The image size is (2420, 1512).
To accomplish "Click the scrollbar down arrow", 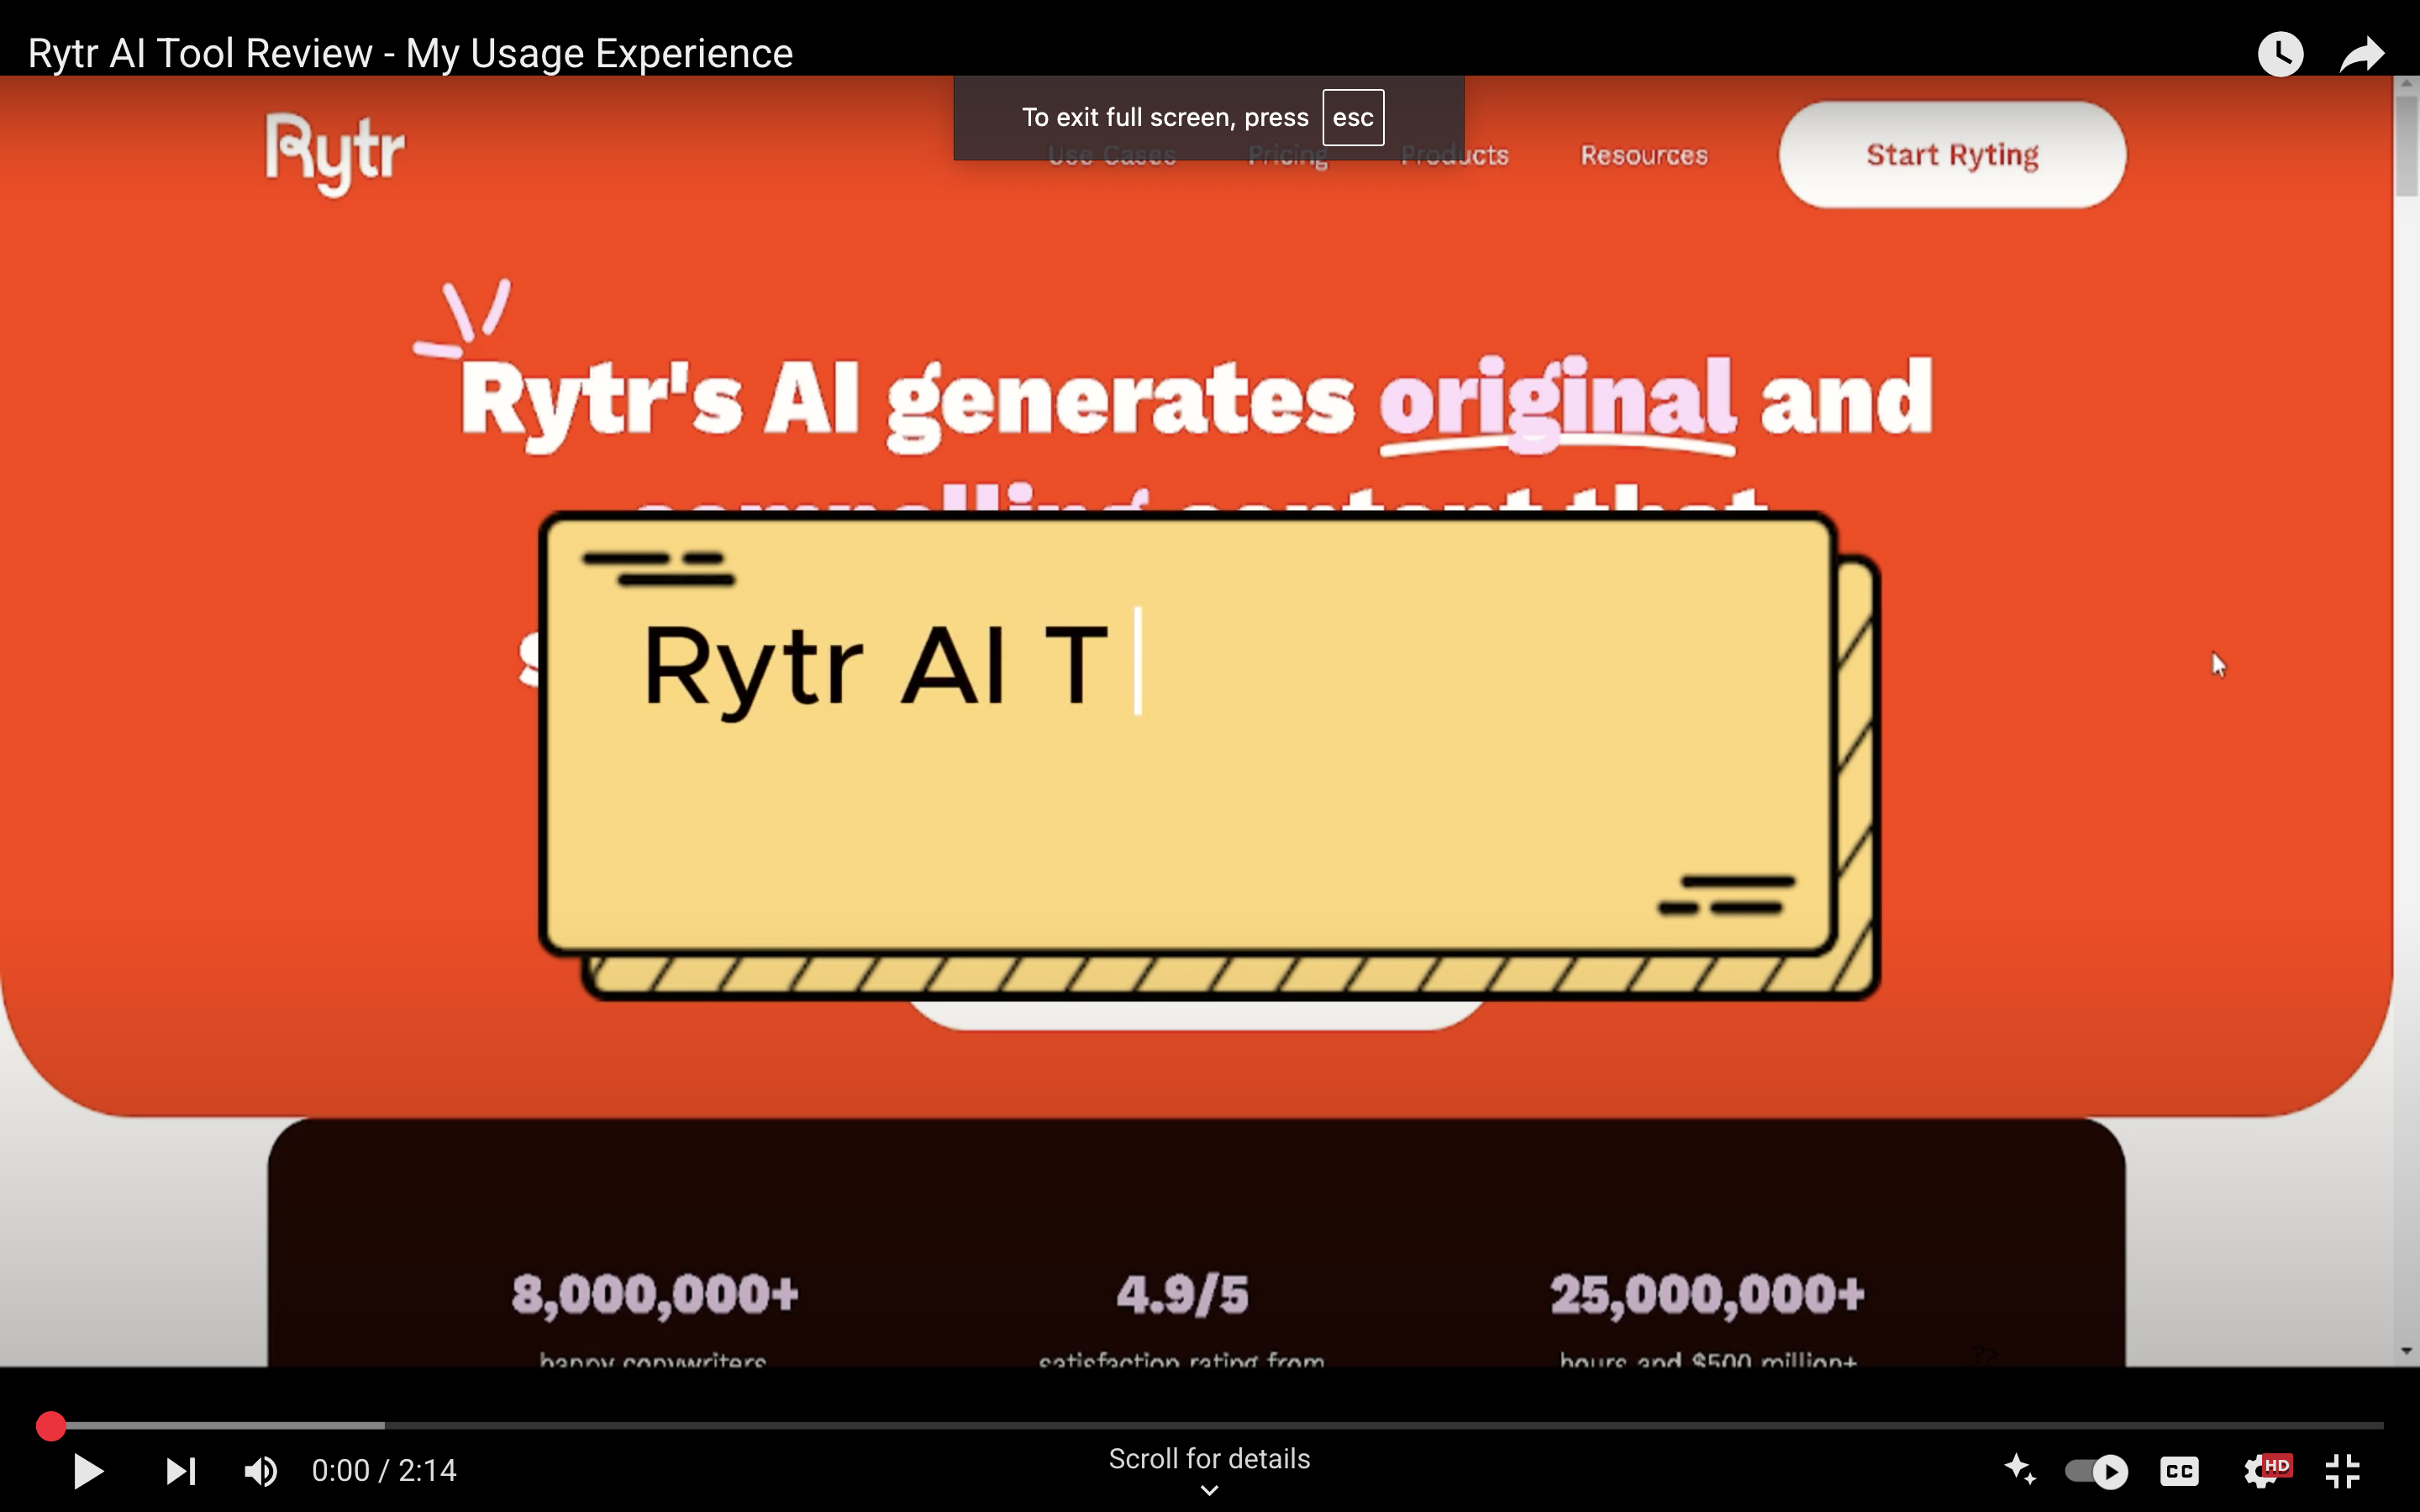I will click(x=2406, y=1351).
